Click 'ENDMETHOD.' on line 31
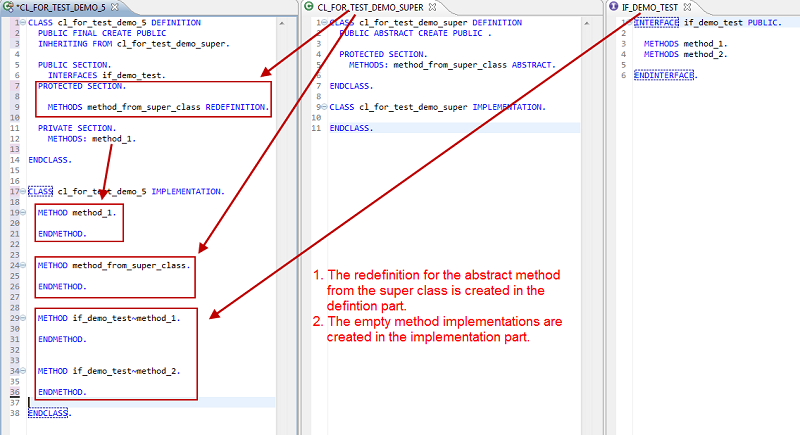The width and height of the screenshot is (800, 435). [x=62, y=339]
